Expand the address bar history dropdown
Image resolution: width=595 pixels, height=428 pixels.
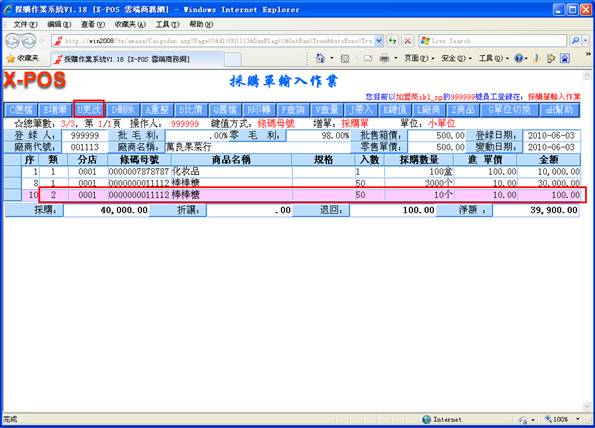[379, 41]
